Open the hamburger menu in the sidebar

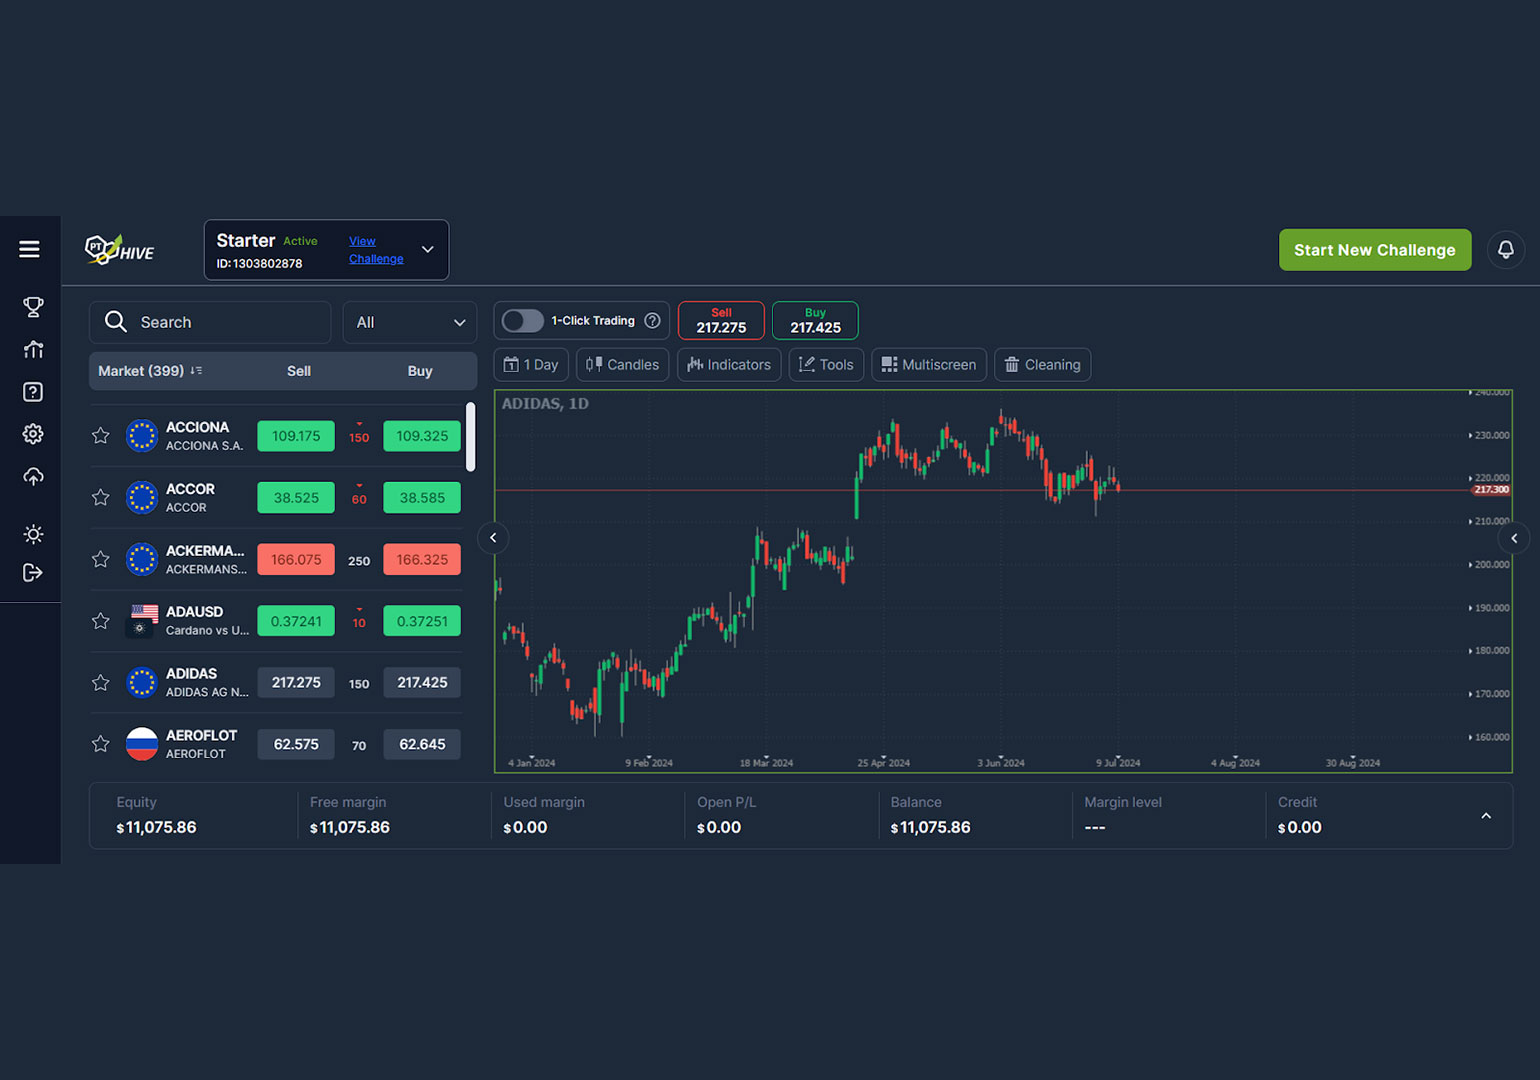pyautogui.click(x=30, y=249)
